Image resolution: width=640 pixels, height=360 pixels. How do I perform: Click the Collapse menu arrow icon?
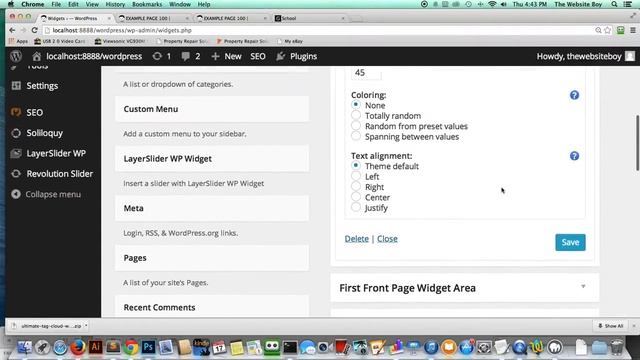click(16, 194)
